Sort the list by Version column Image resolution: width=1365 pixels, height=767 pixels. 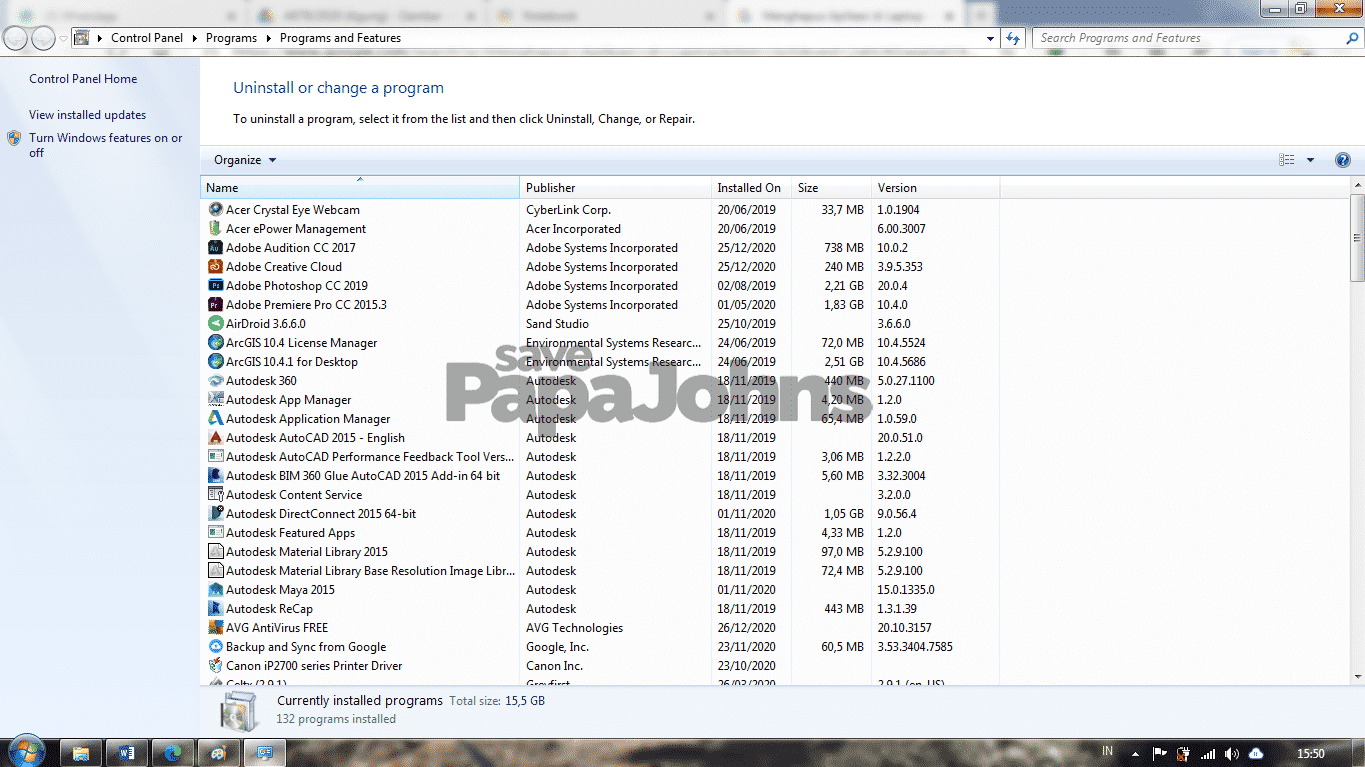(x=935, y=188)
